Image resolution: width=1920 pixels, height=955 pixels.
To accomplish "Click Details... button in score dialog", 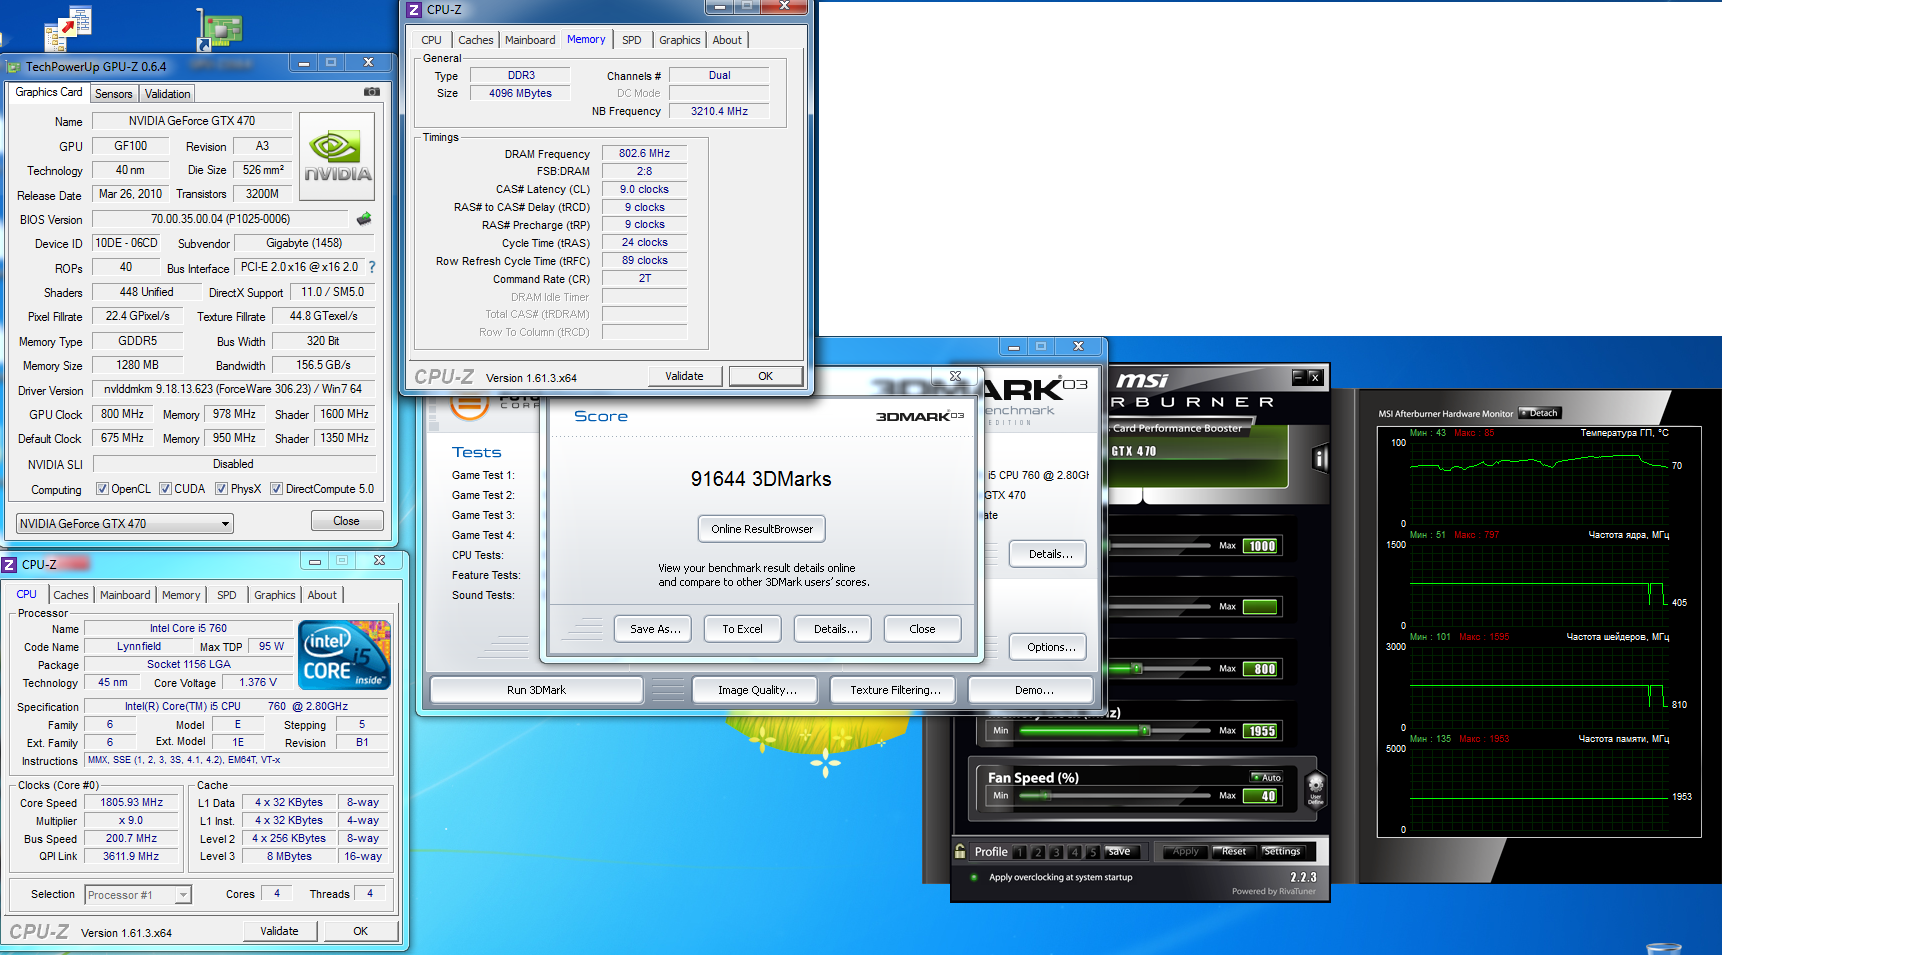I will pyautogui.click(x=835, y=629).
